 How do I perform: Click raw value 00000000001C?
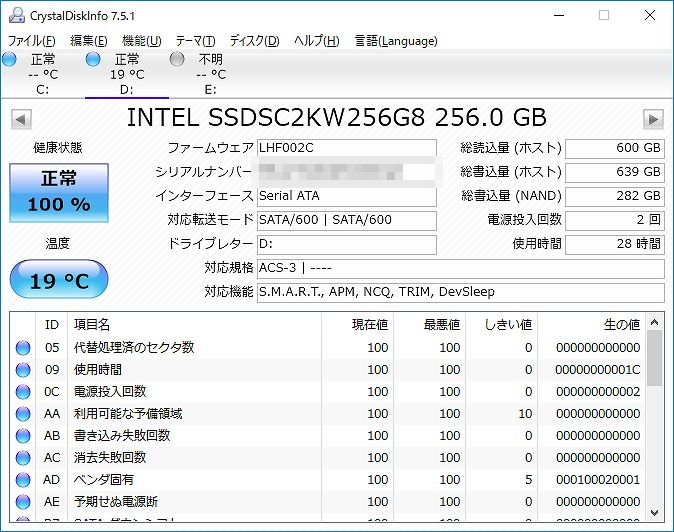point(597,370)
